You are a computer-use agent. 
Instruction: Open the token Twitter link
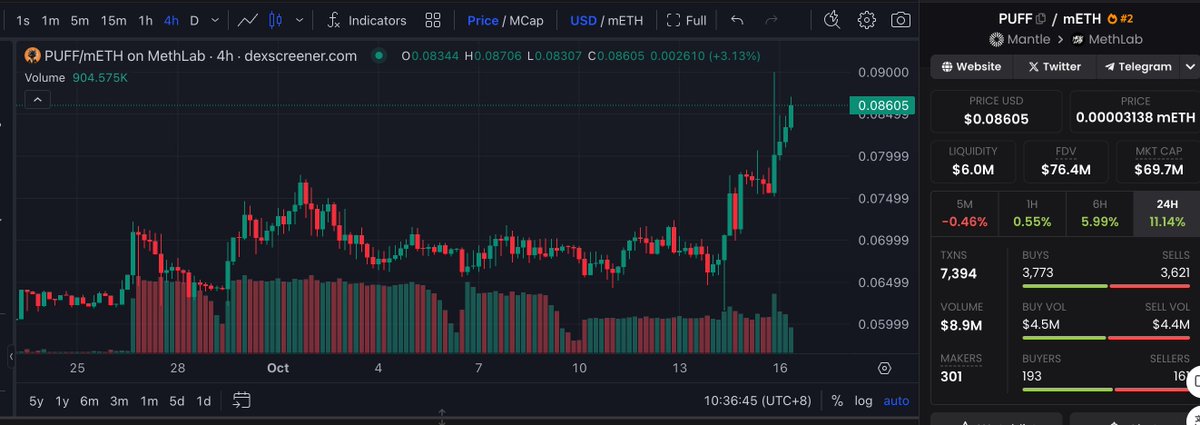[1053, 67]
